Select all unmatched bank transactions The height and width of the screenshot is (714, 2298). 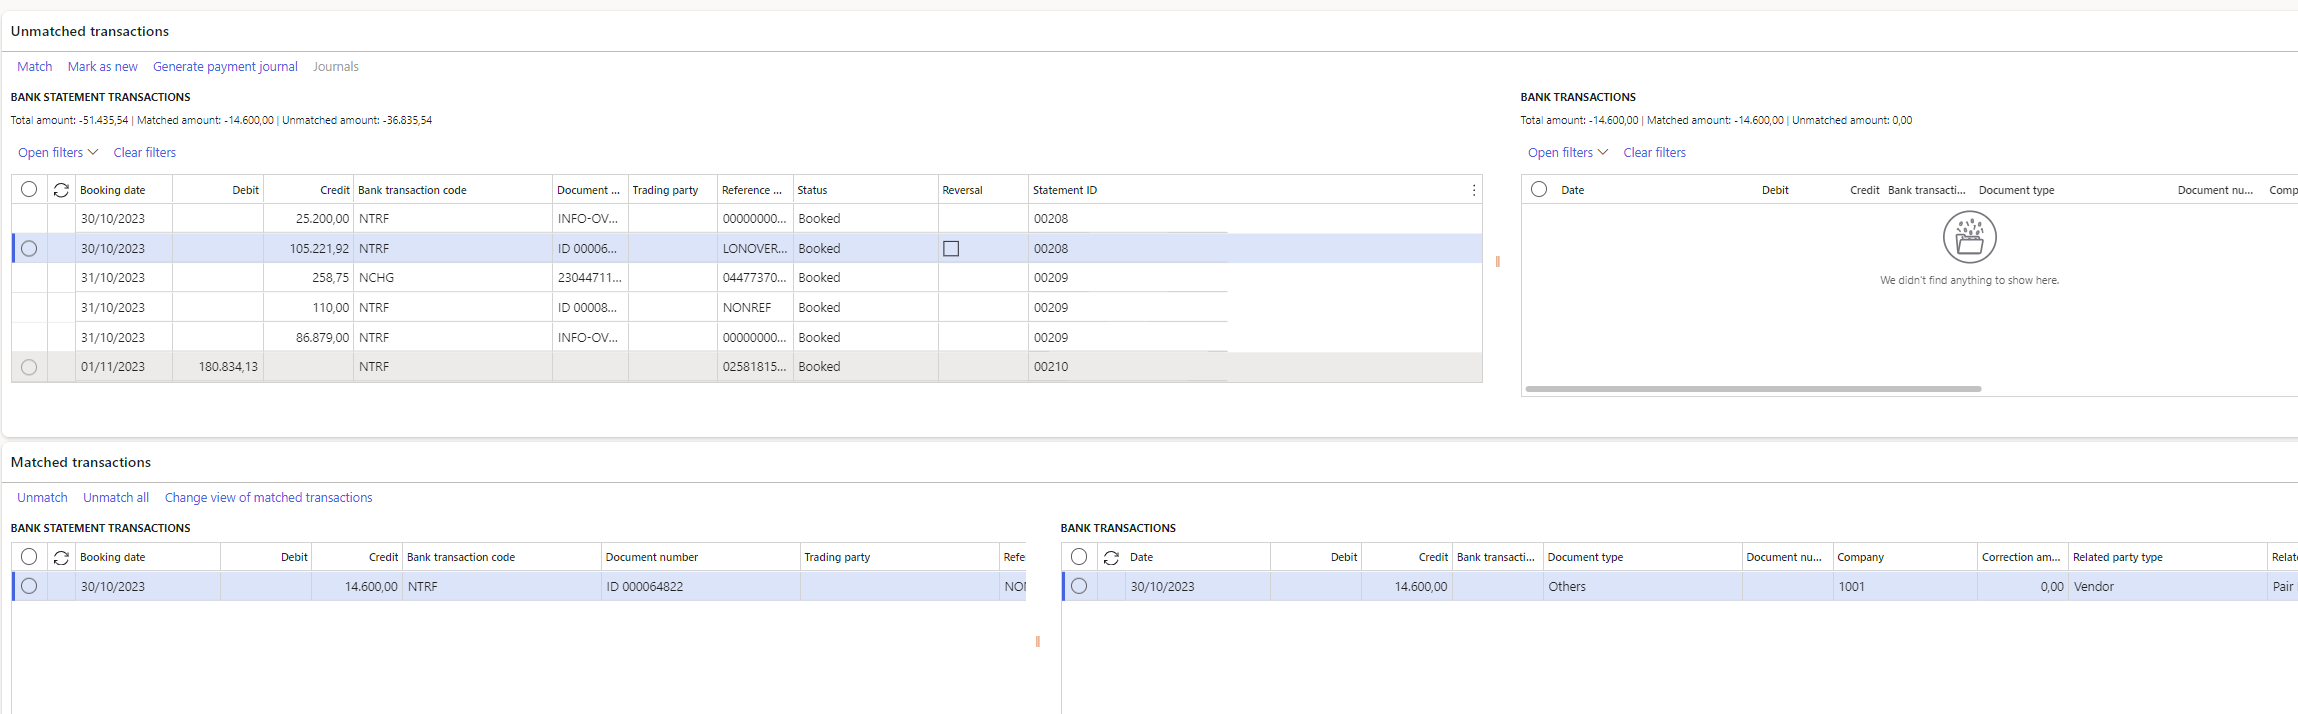tap(1539, 189)
